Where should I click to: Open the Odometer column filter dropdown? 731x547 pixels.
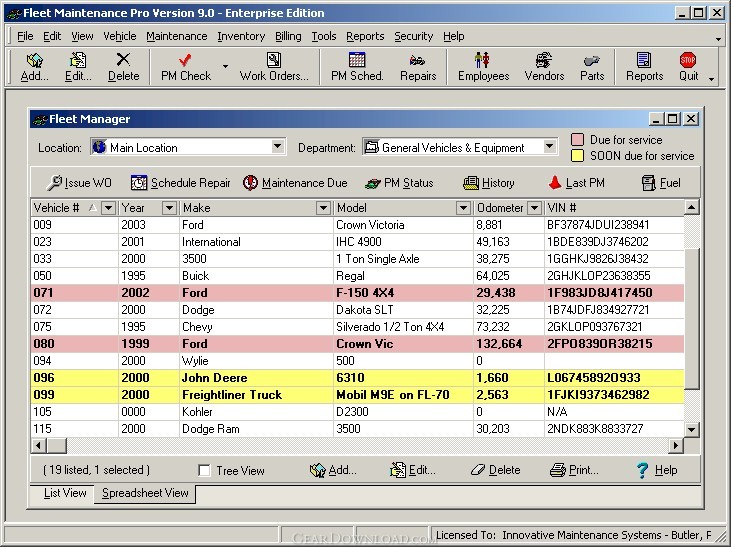tap(535, 208)
